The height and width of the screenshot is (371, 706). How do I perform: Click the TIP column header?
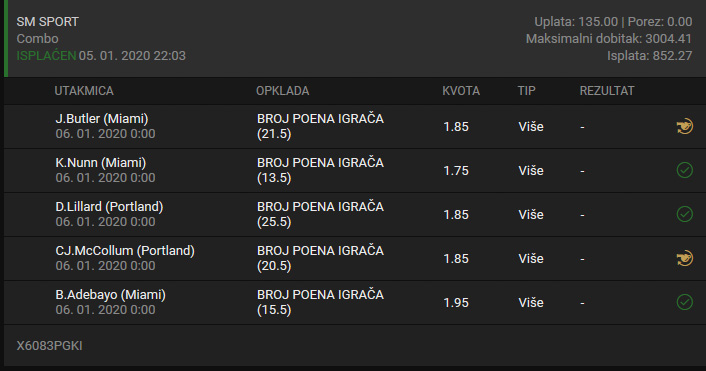point(526,91)
